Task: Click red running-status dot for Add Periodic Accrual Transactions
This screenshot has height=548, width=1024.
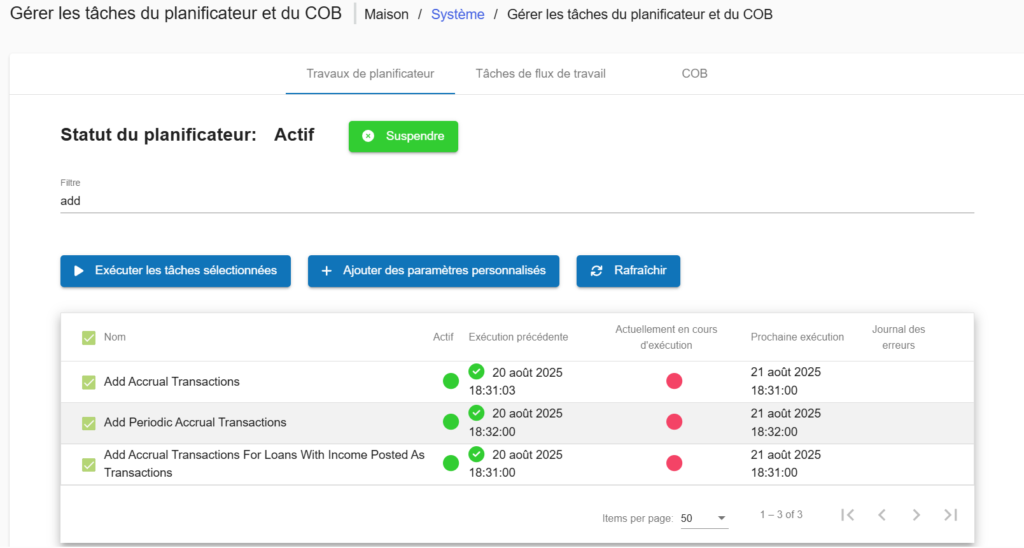Action: pos(674,422)
